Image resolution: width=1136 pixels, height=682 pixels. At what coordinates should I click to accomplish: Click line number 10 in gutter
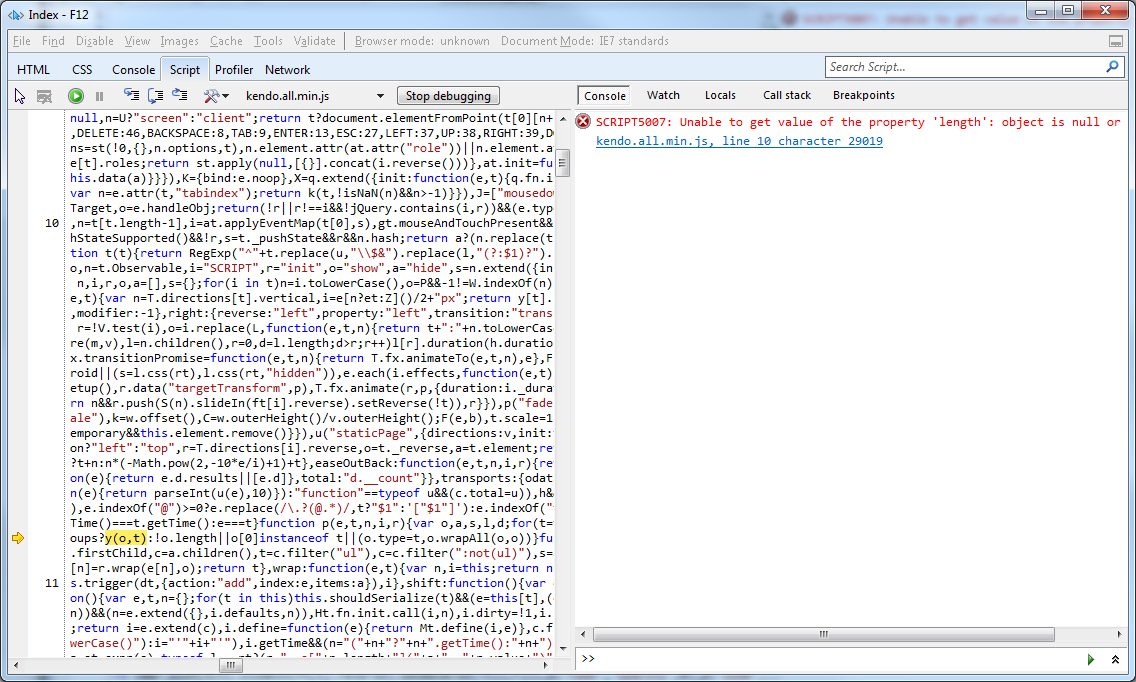click(51, 223)
